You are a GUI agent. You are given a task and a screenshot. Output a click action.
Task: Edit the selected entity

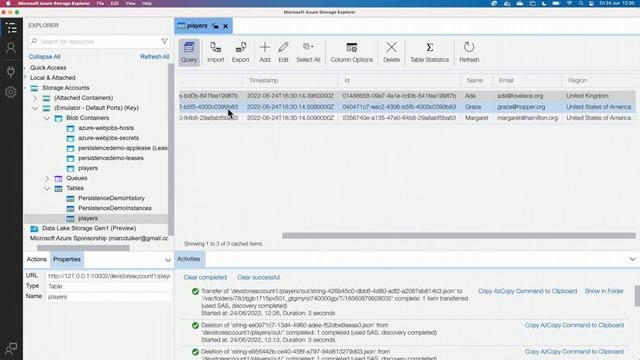point(283,53)
